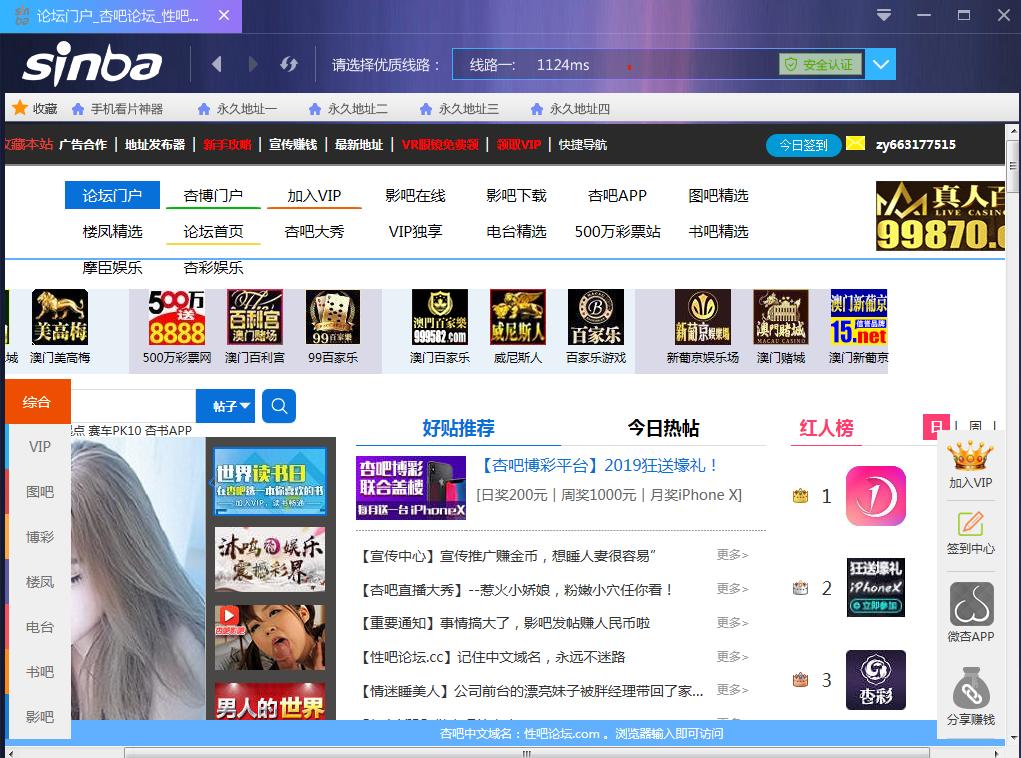Open the 500万彩票站 navigation item
The width and height of the screenshot is (1021, 758).
617,231
